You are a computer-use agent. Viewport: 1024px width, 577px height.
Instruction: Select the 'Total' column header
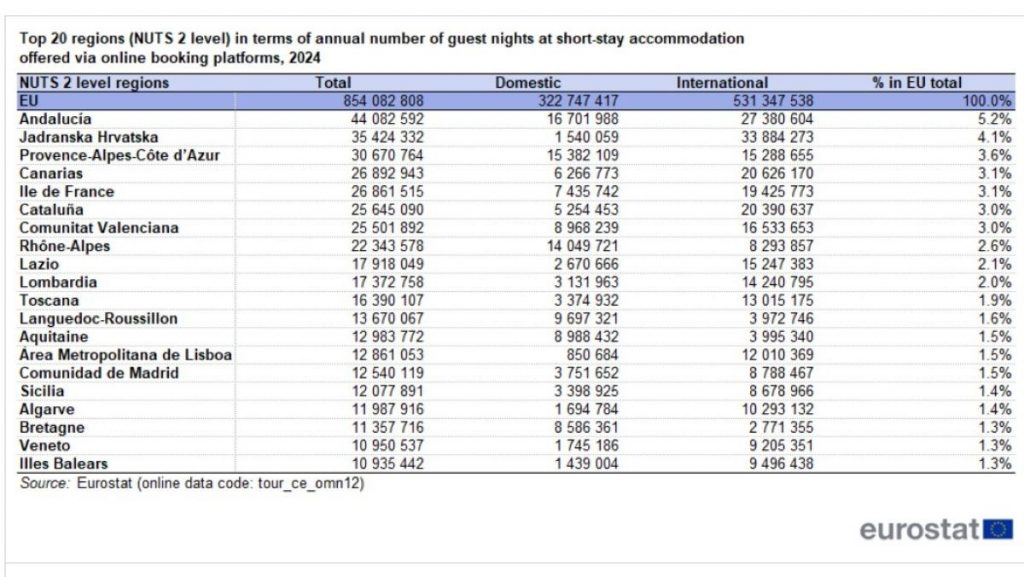pos(333,83)
